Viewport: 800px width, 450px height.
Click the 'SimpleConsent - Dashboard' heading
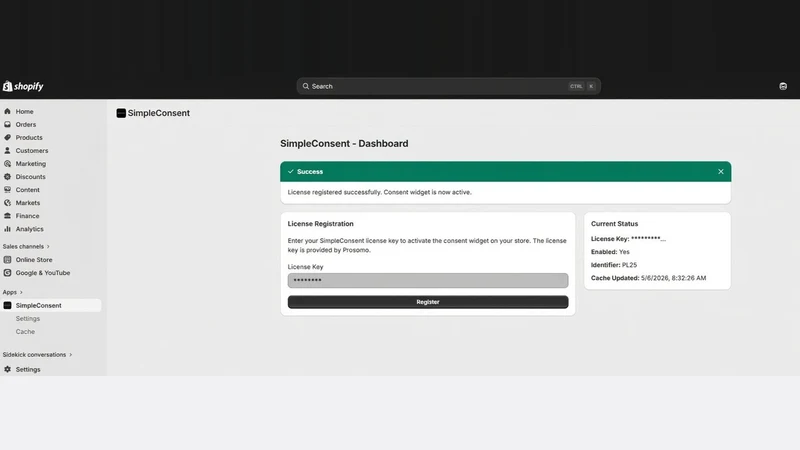tap(344, 143)
